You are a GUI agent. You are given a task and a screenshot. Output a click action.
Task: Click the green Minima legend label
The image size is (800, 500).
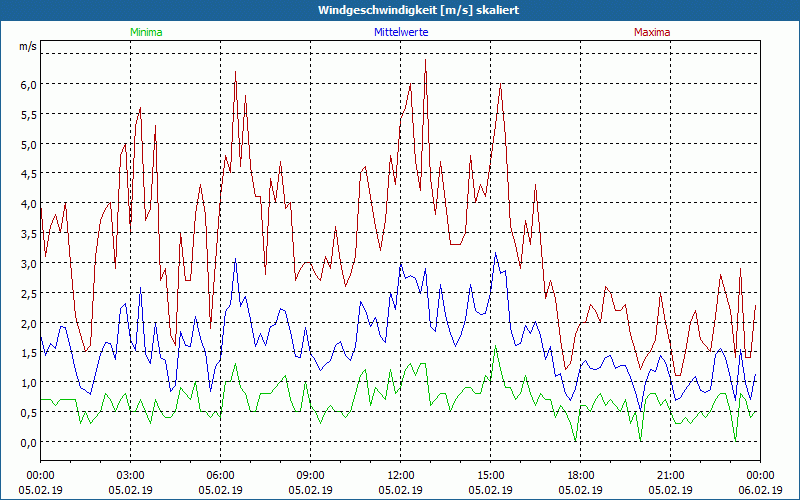[x=146, y=32]
